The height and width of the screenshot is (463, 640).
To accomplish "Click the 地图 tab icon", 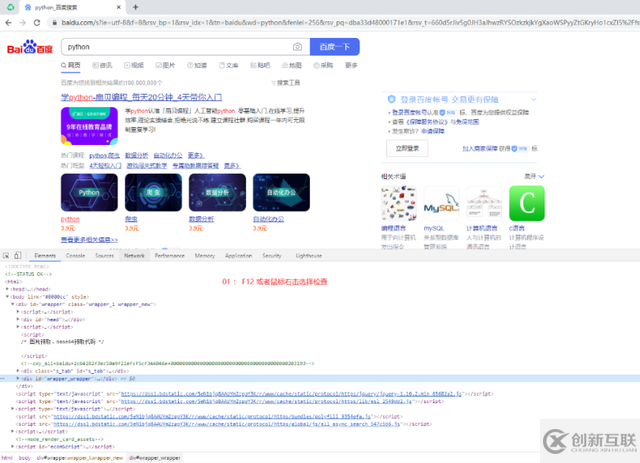I will (x=285, y=65).
